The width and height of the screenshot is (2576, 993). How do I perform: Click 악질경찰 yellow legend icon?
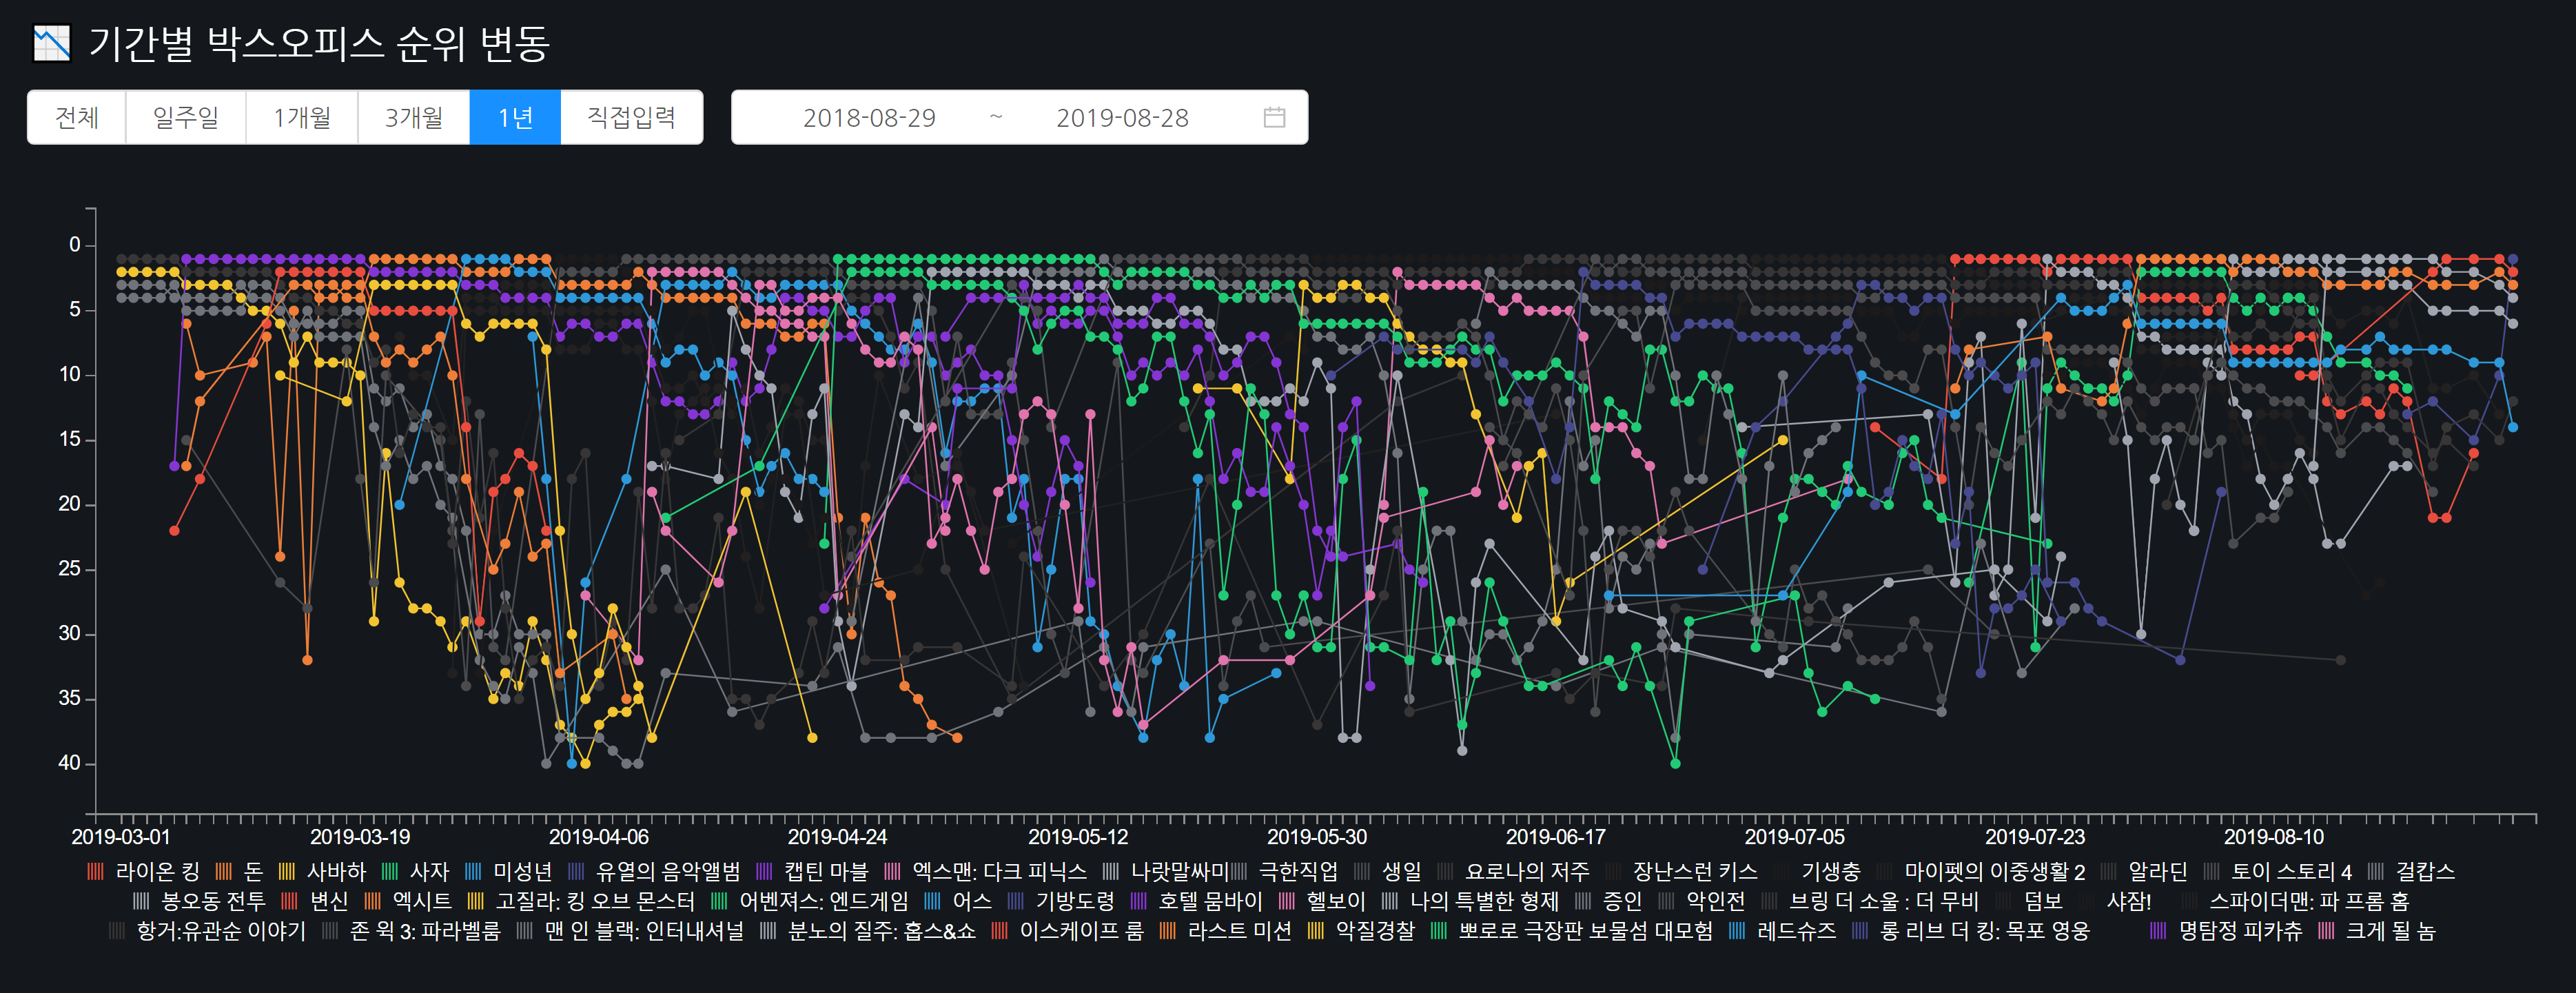pos(1316,932)
